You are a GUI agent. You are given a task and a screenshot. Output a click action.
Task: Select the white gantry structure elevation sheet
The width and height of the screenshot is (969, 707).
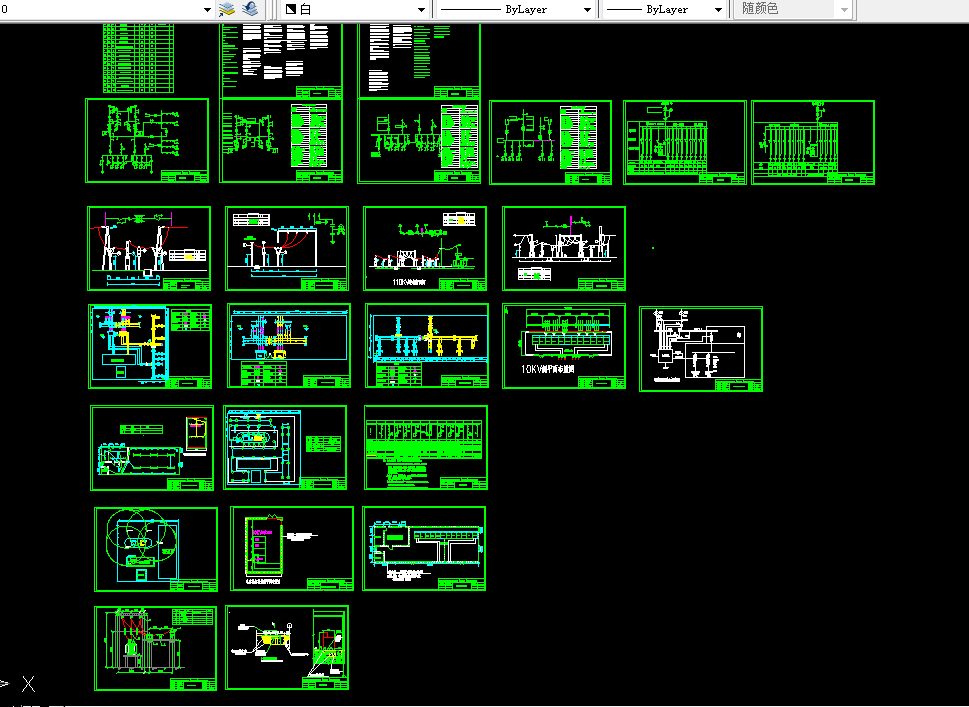(x=564, y=248)
